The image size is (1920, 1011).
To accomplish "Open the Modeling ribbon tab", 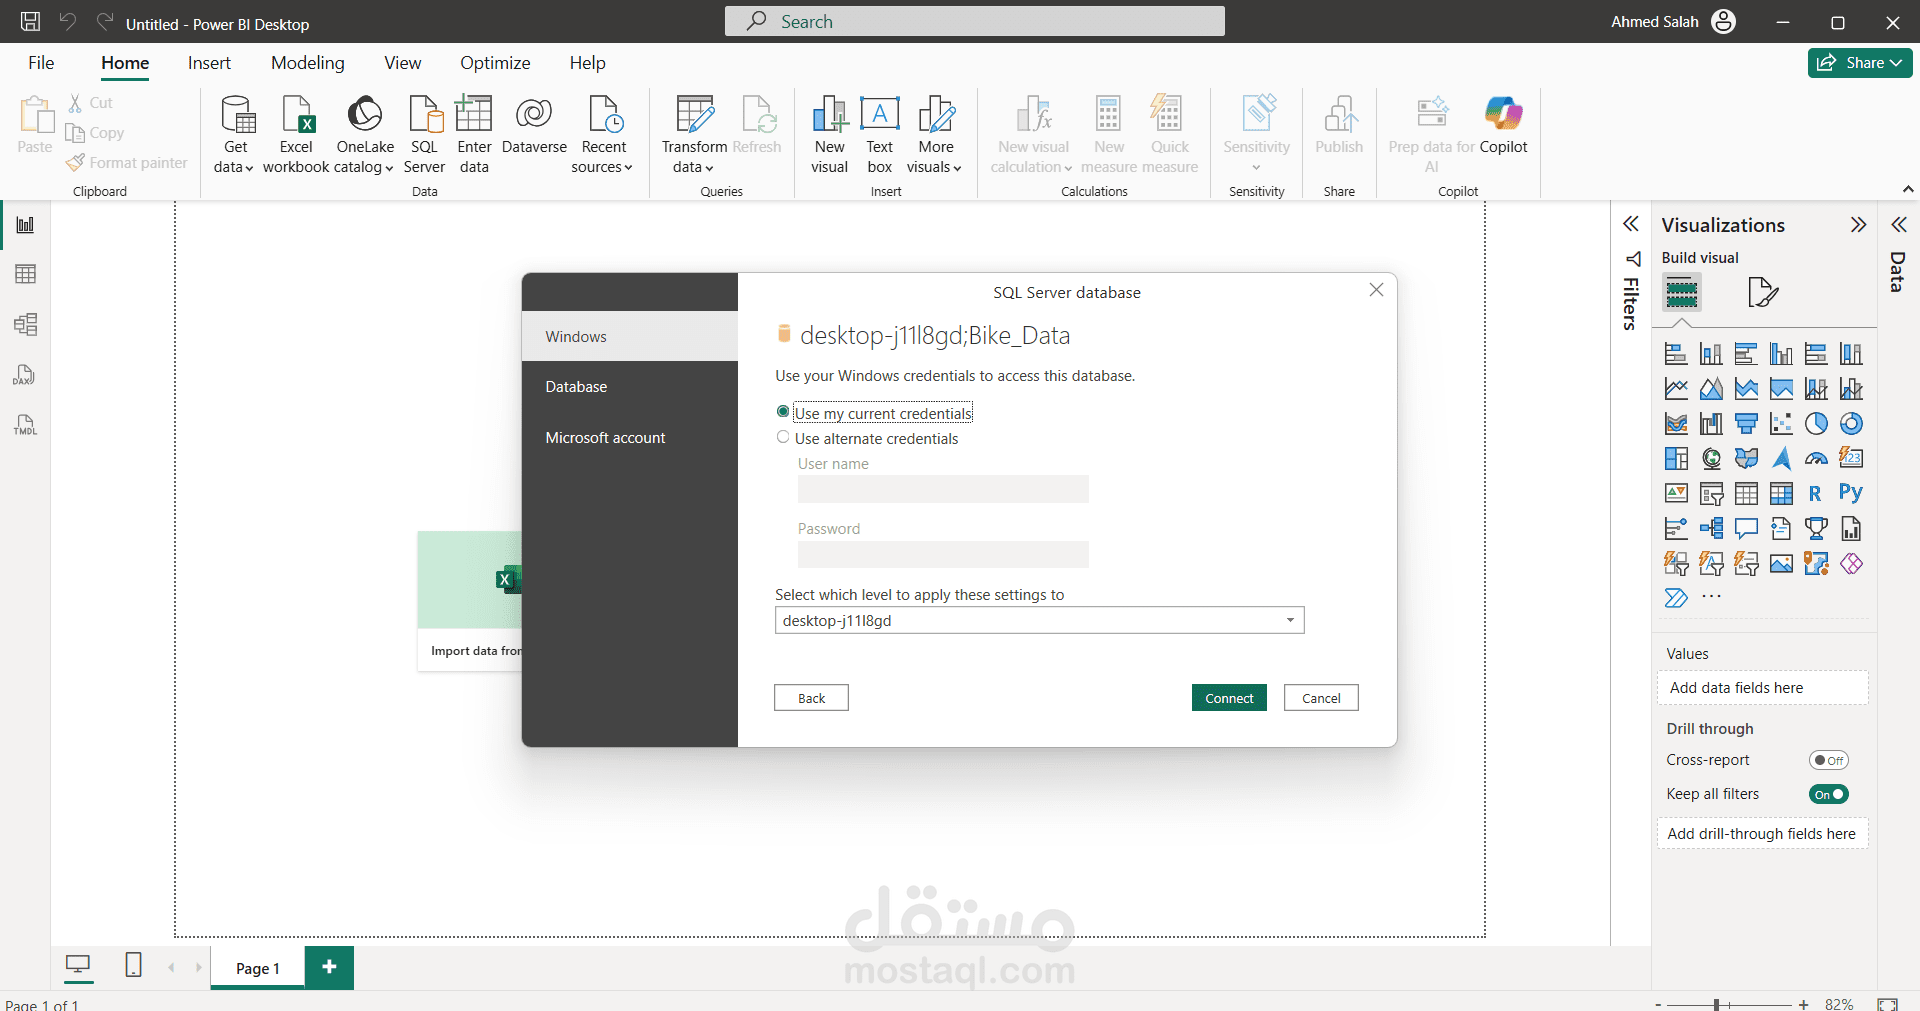I will click(x=308, y=63).
